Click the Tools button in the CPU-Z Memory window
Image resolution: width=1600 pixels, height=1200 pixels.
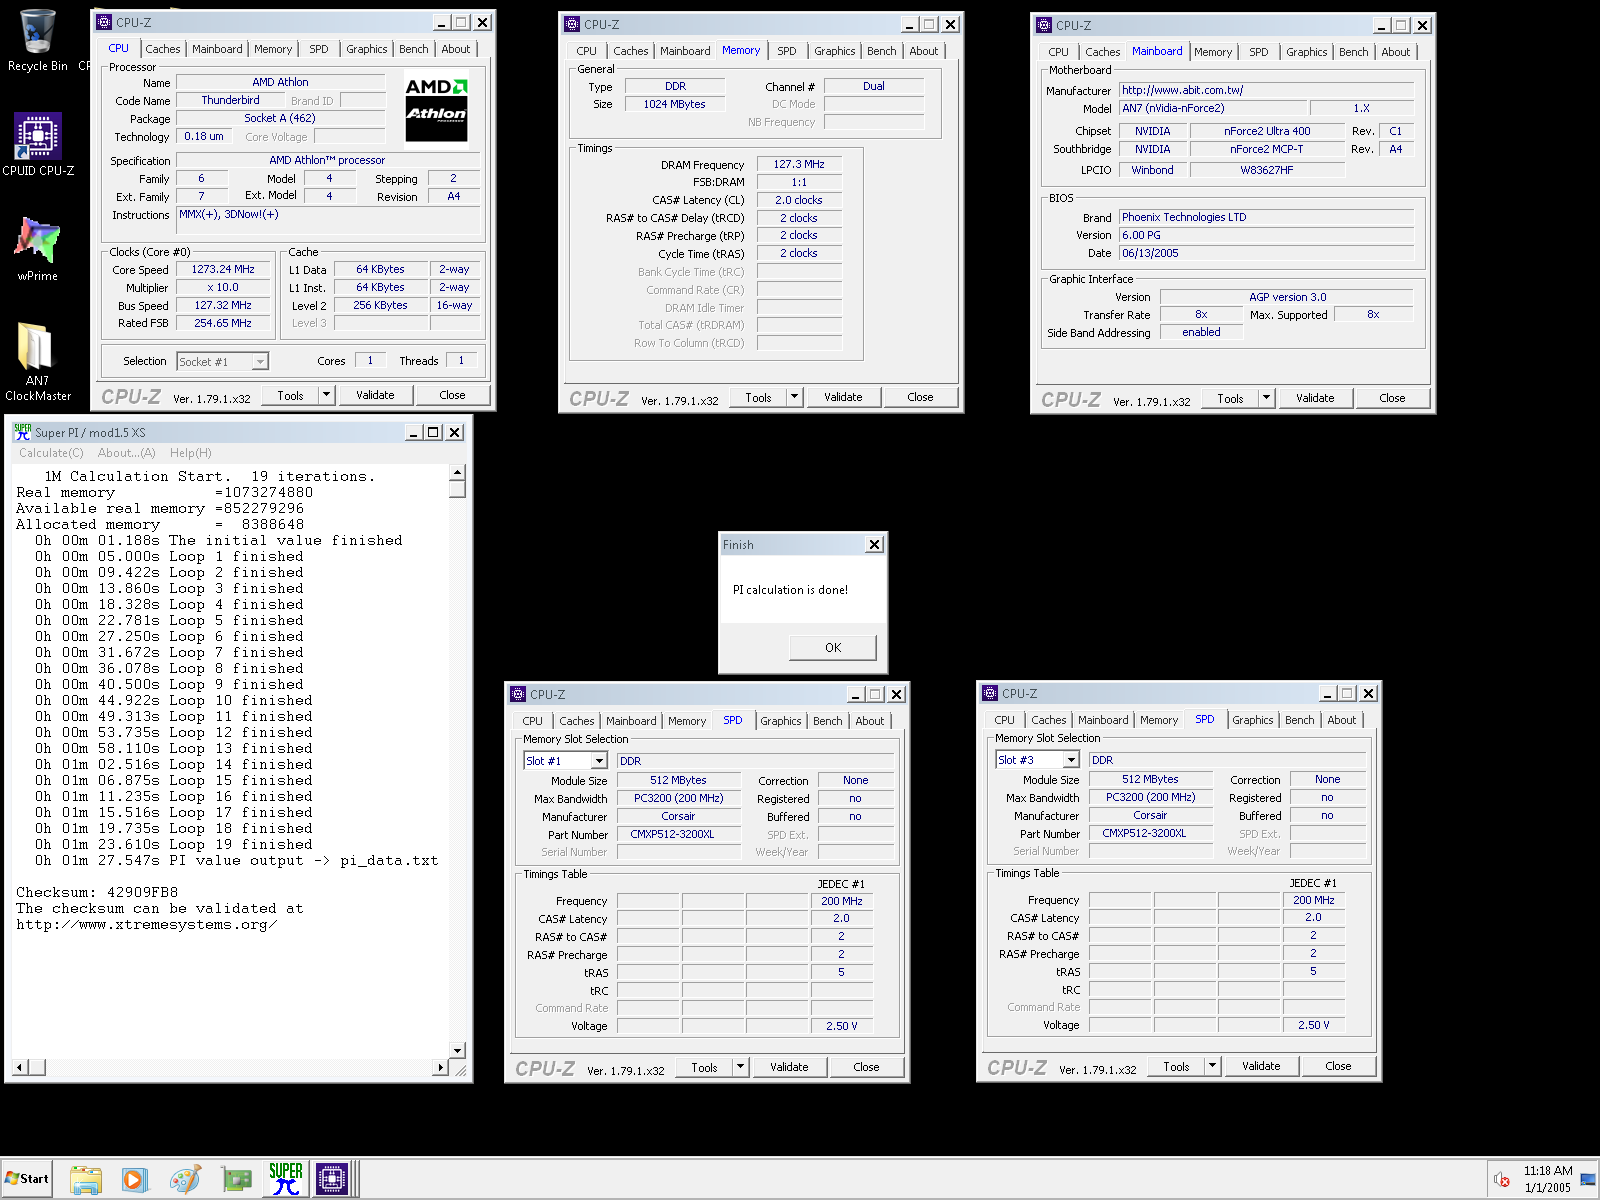point(758,397)
